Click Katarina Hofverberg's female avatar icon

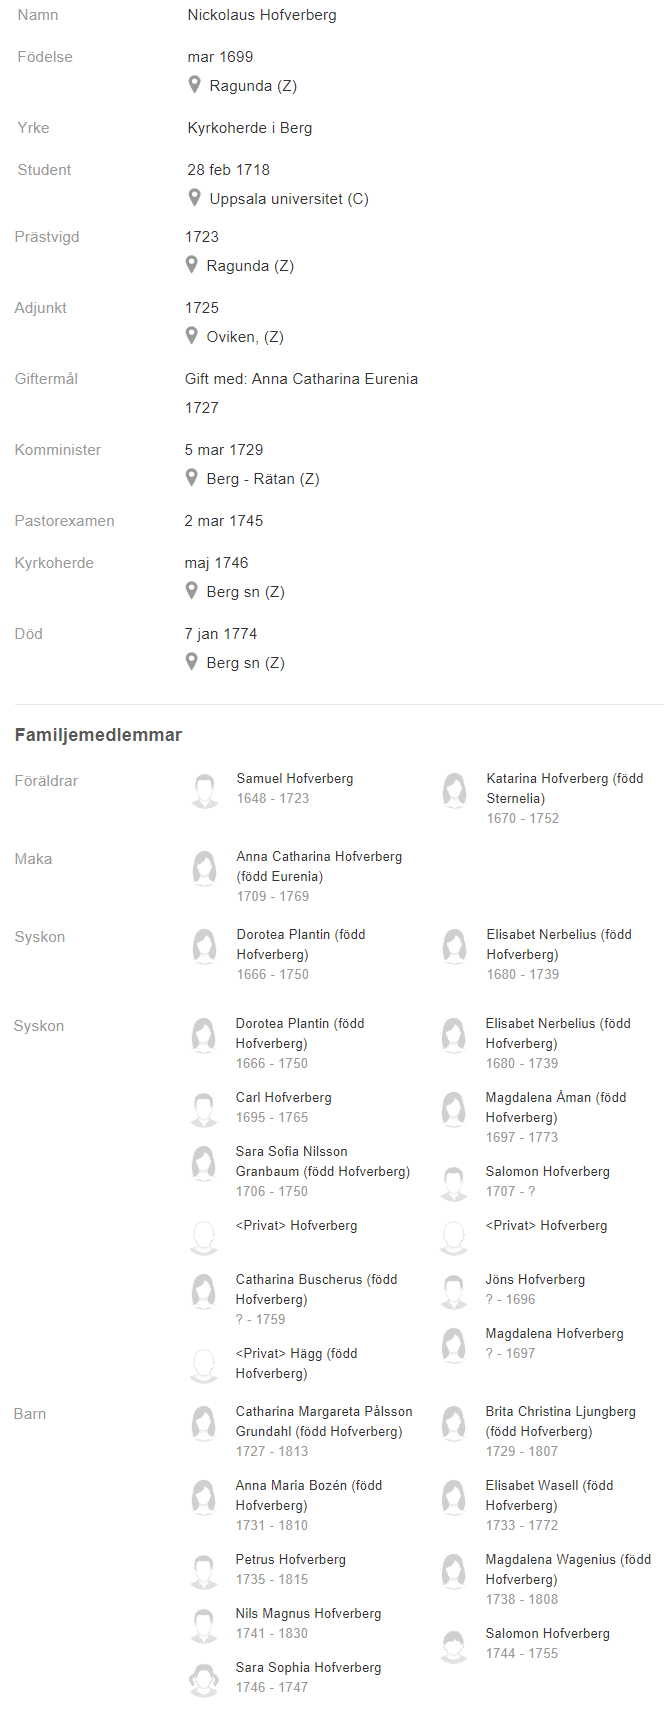click(455, 790)
